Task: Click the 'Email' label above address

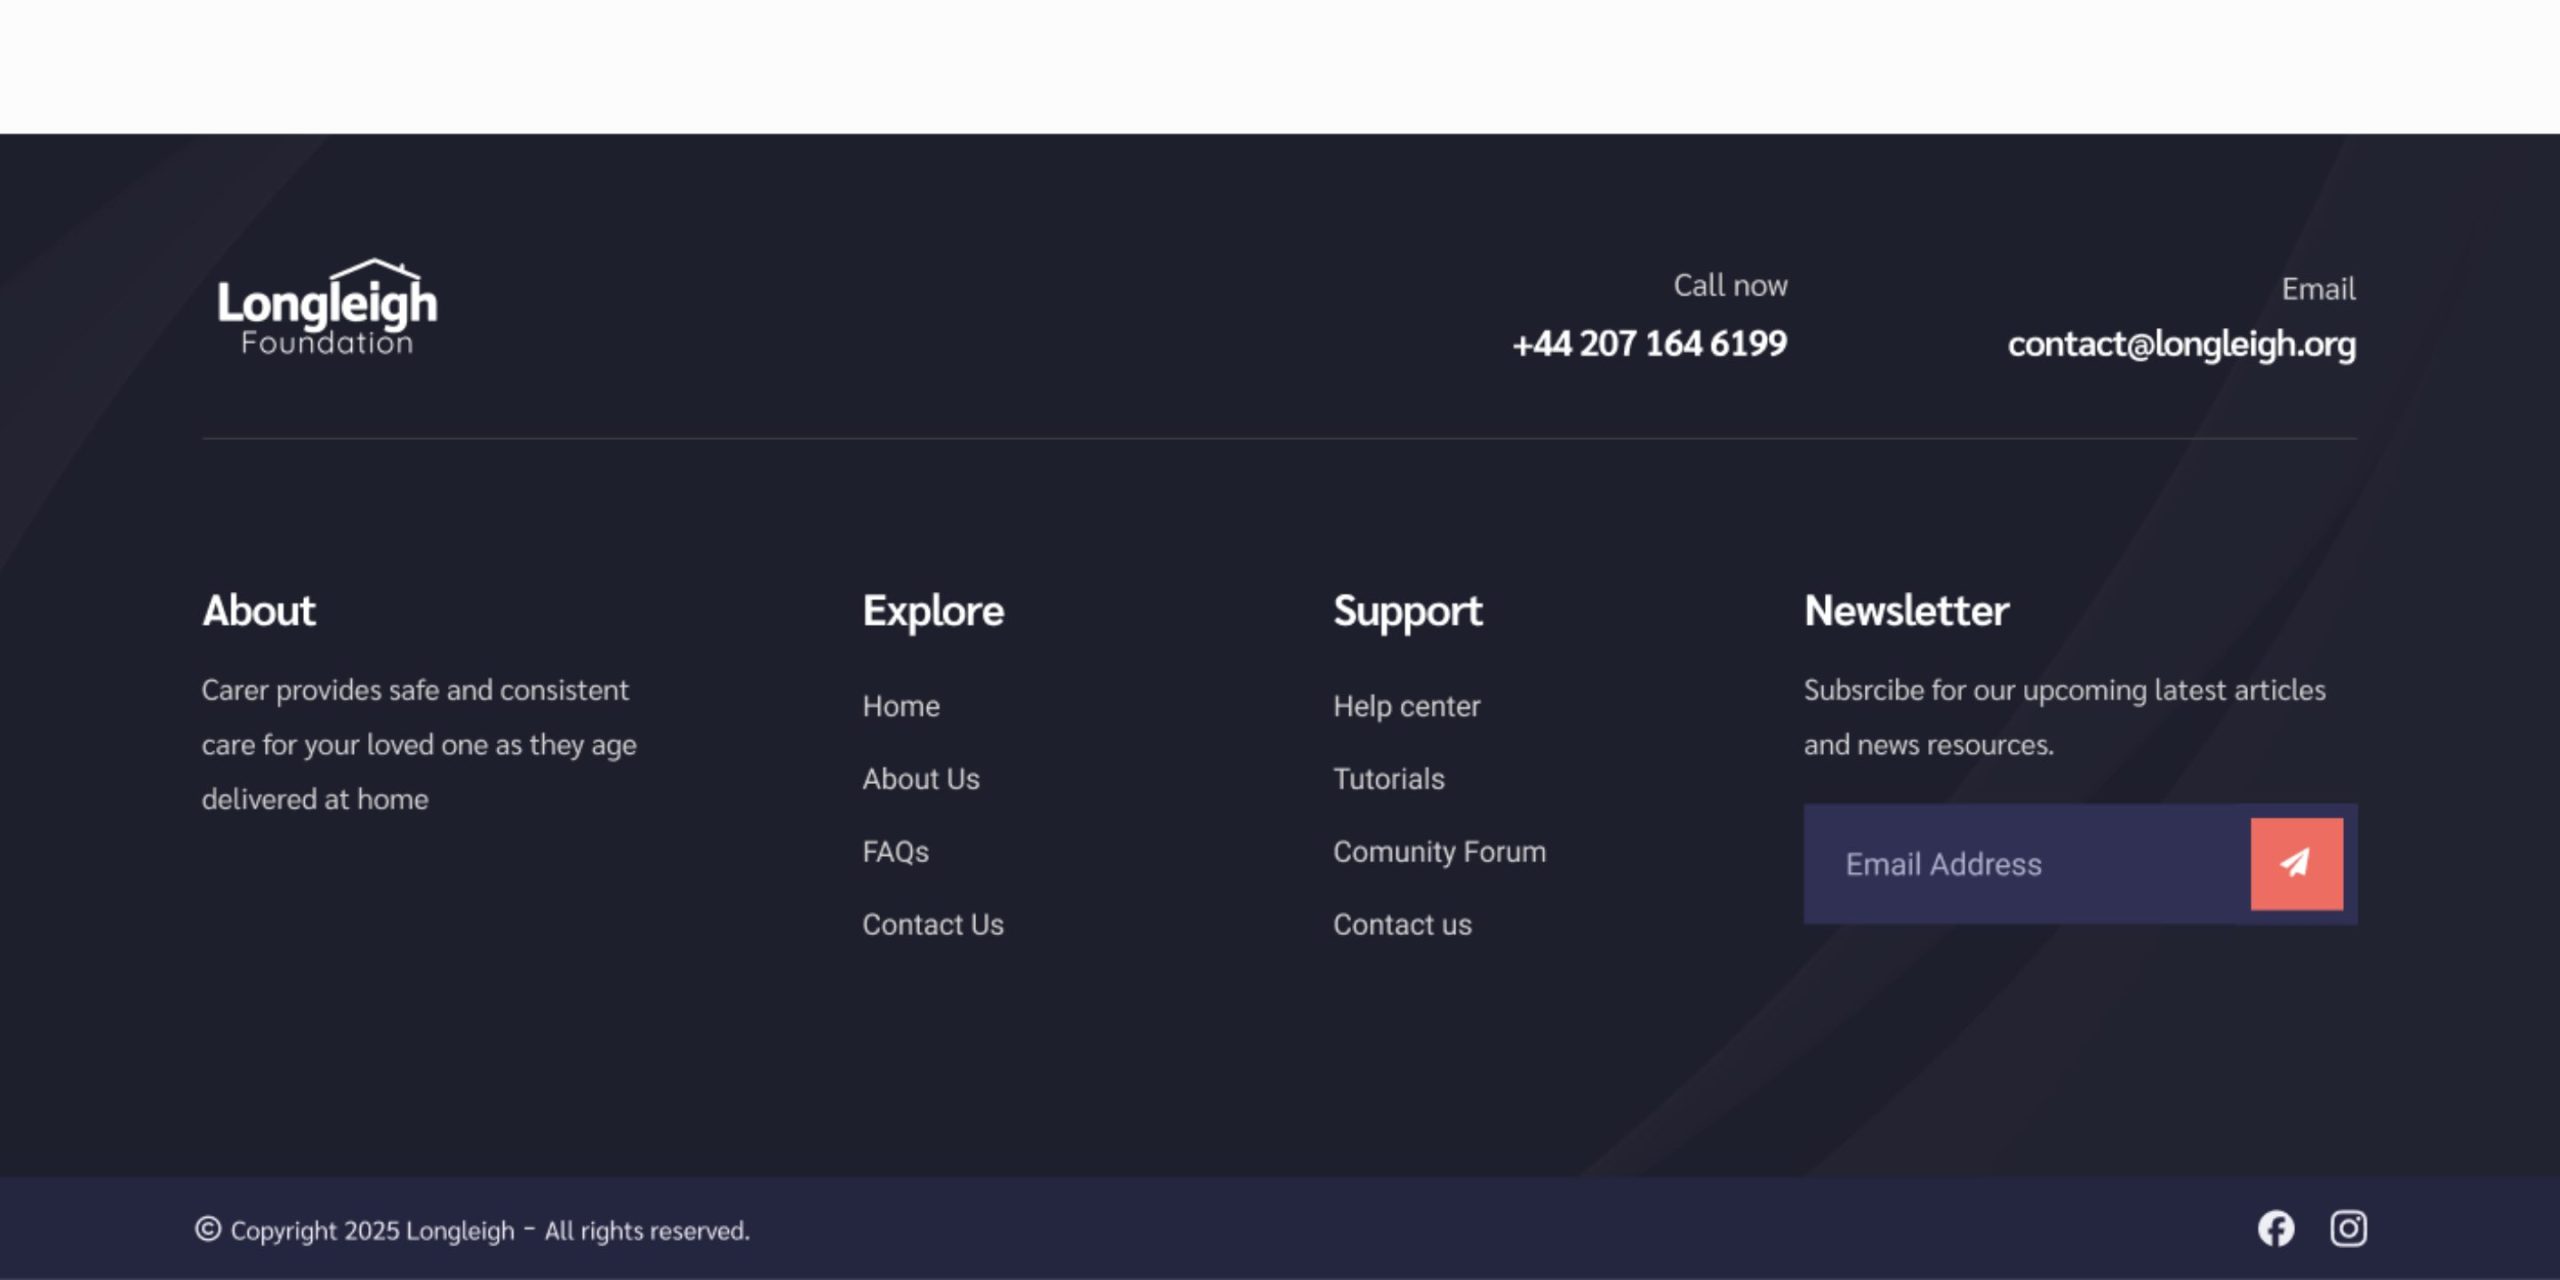Action: pos(2318,289)
